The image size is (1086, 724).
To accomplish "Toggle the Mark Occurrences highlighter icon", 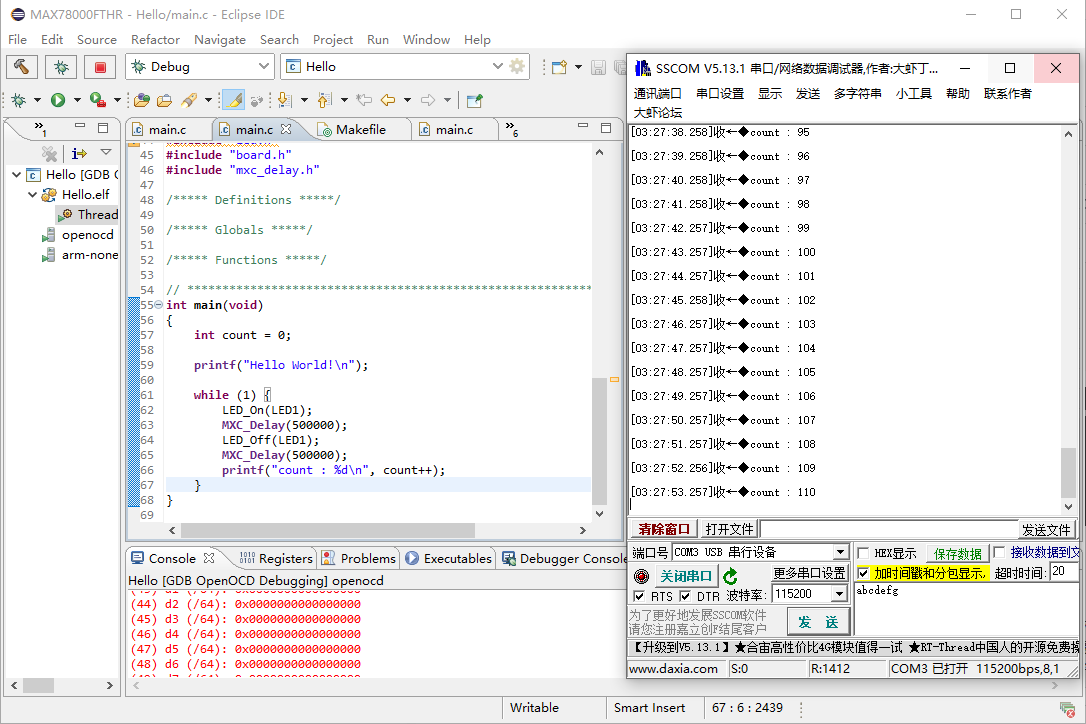I will point(234,100).
